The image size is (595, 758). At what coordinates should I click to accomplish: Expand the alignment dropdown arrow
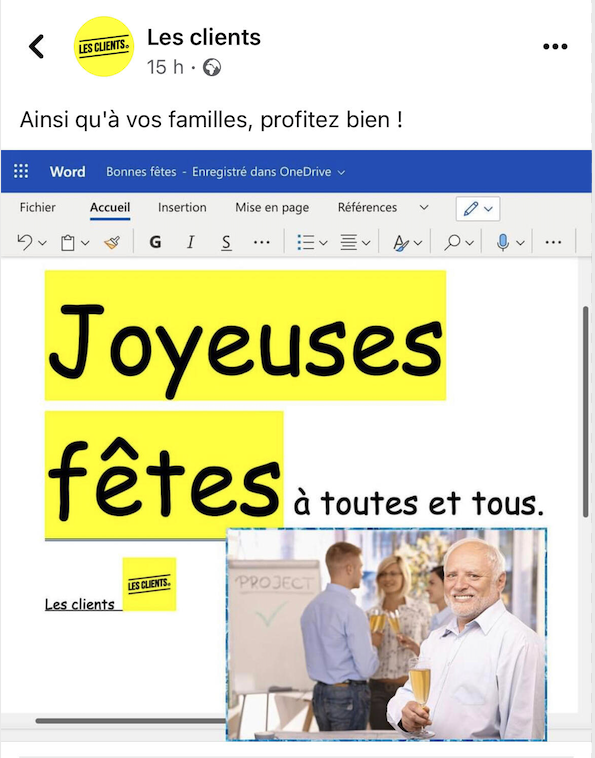tap(366, 243)
